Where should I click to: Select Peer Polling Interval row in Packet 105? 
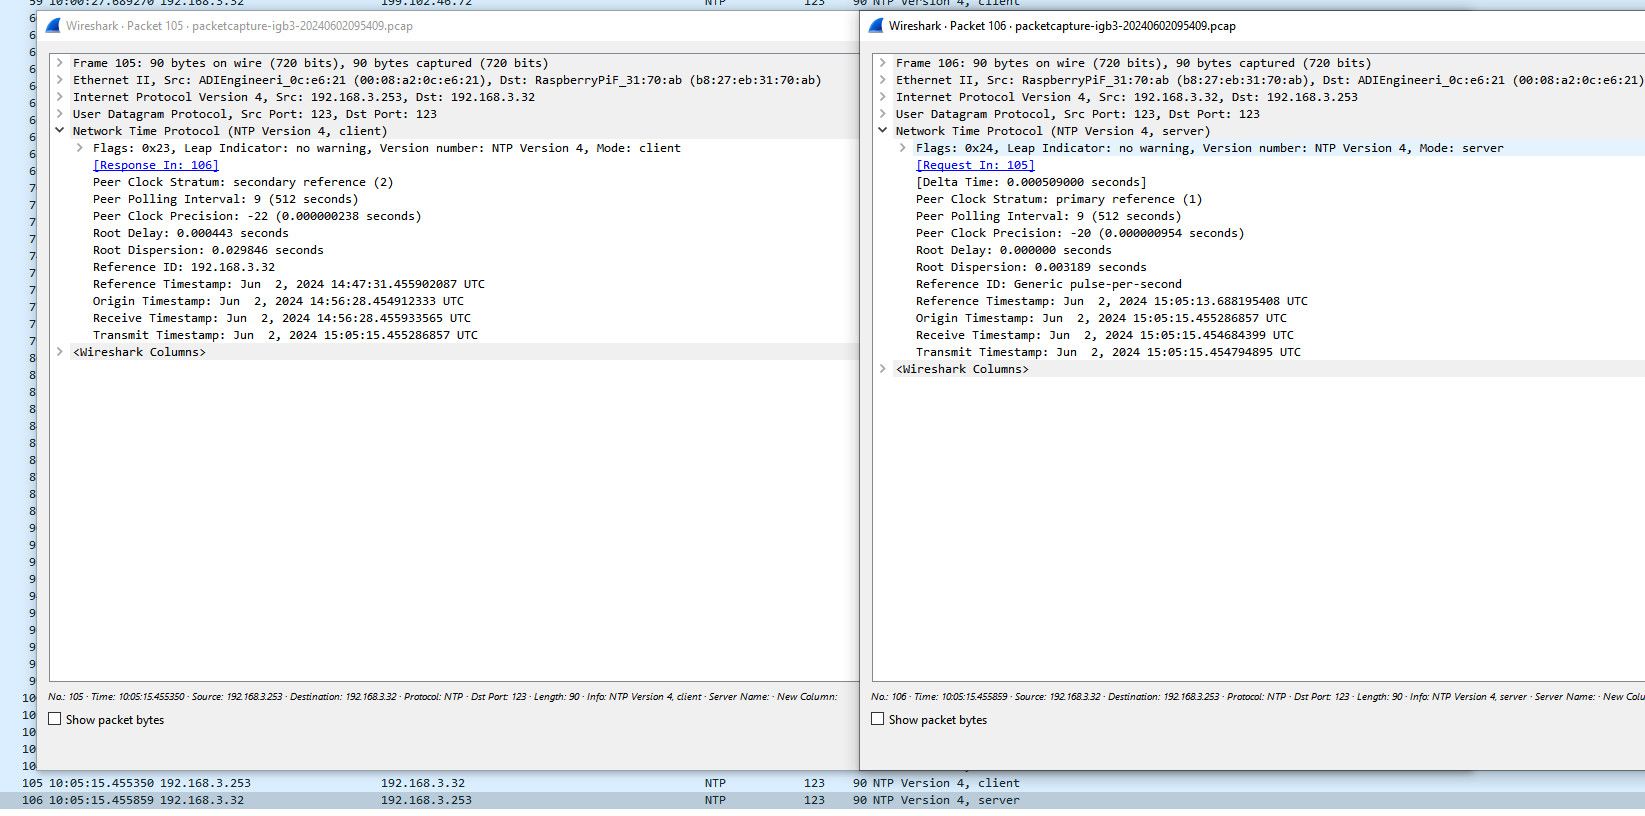225,199
